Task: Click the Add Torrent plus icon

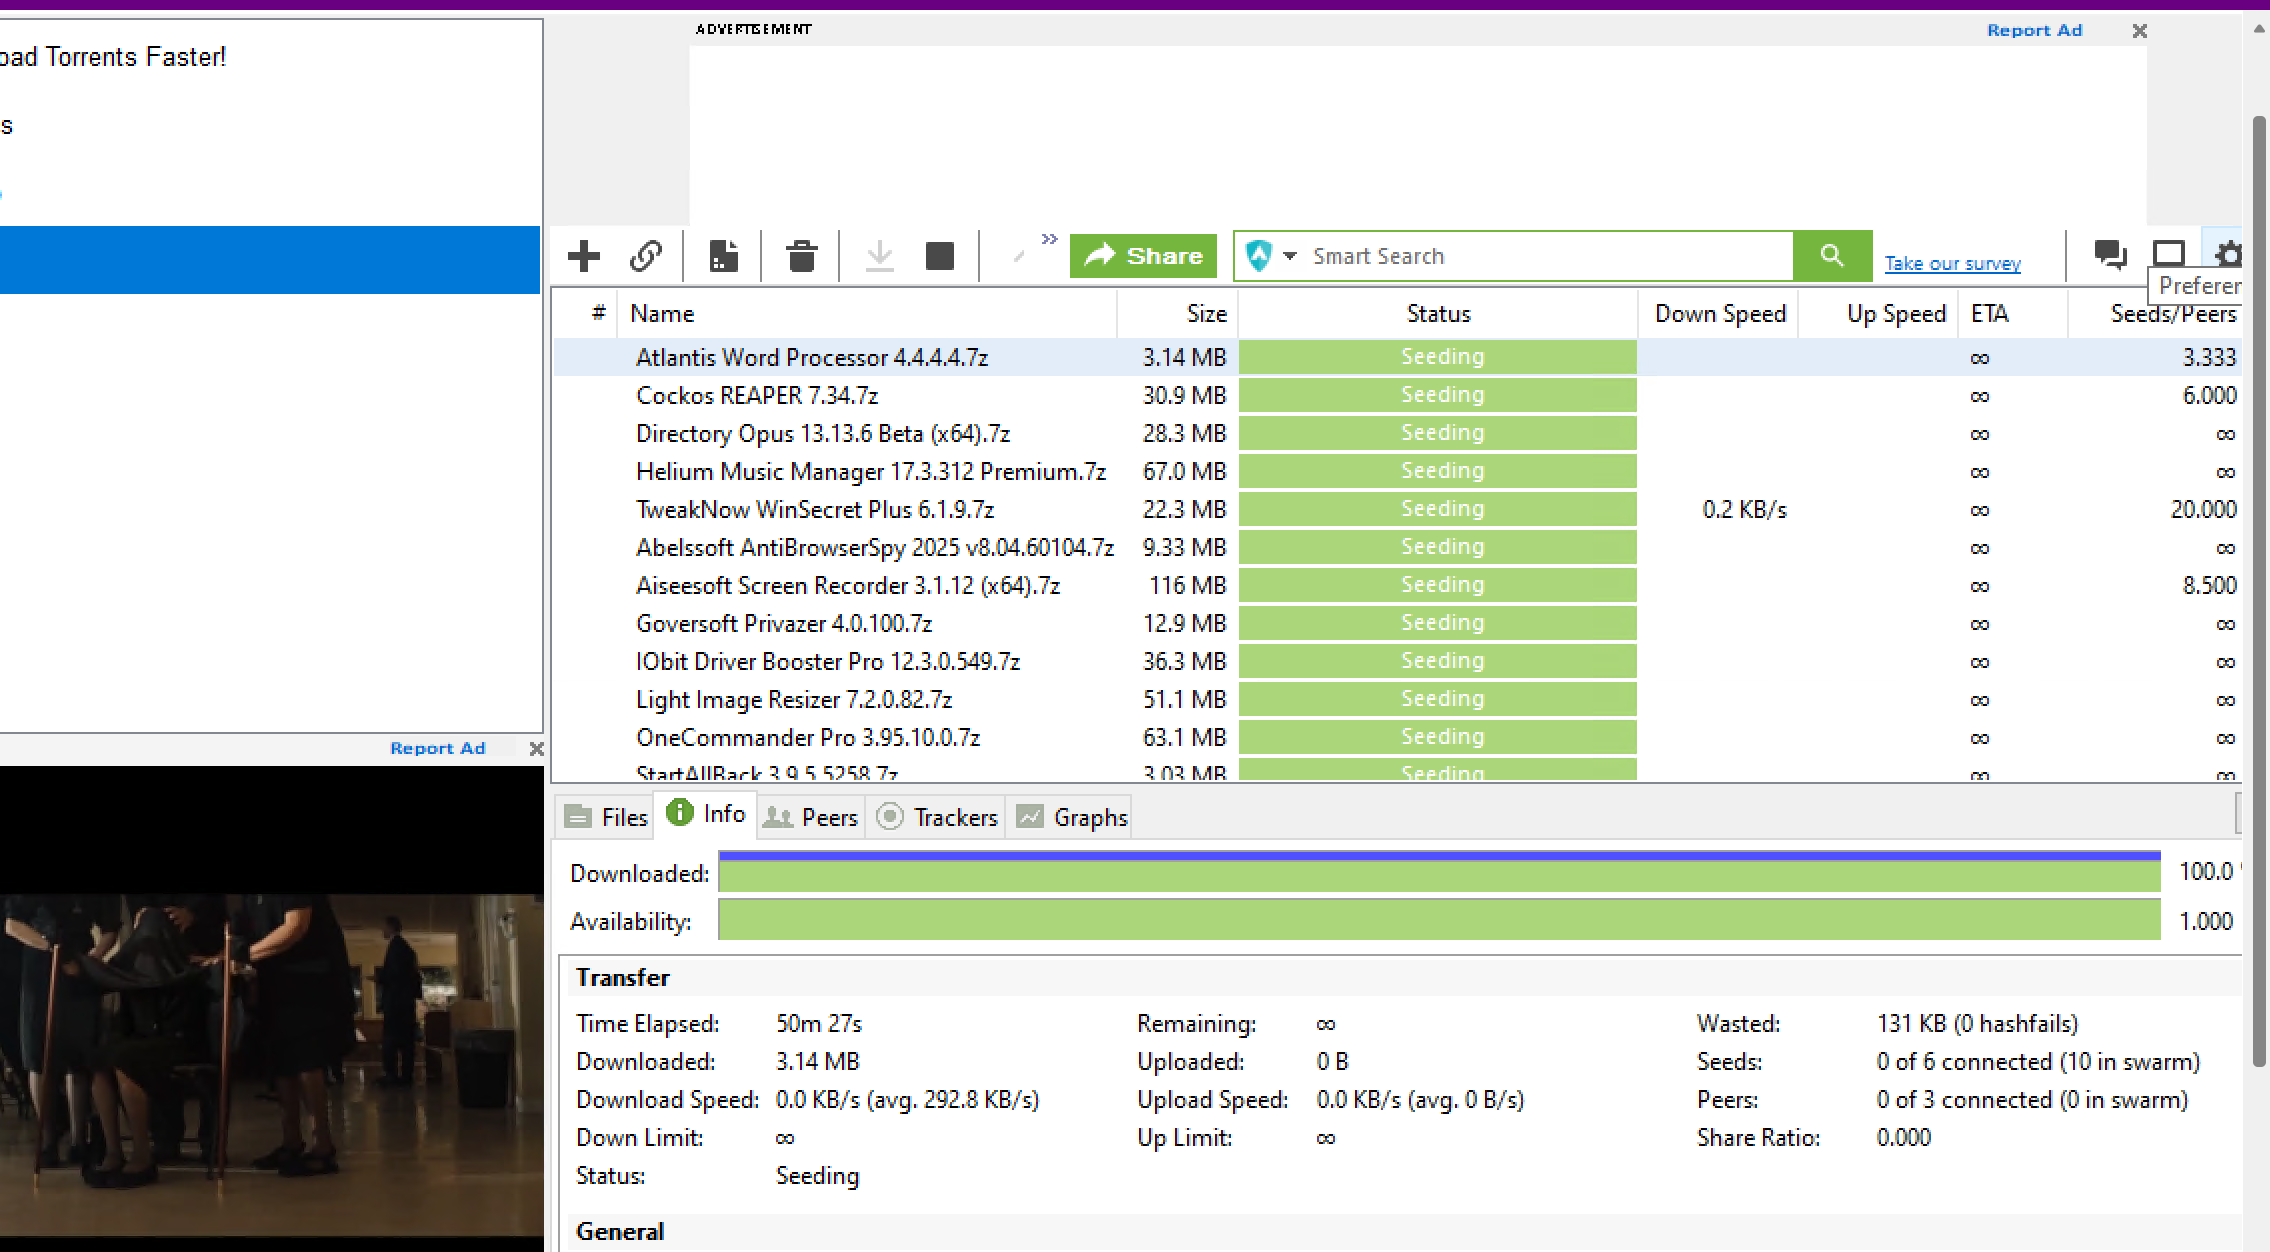Action: pos(584,256)
